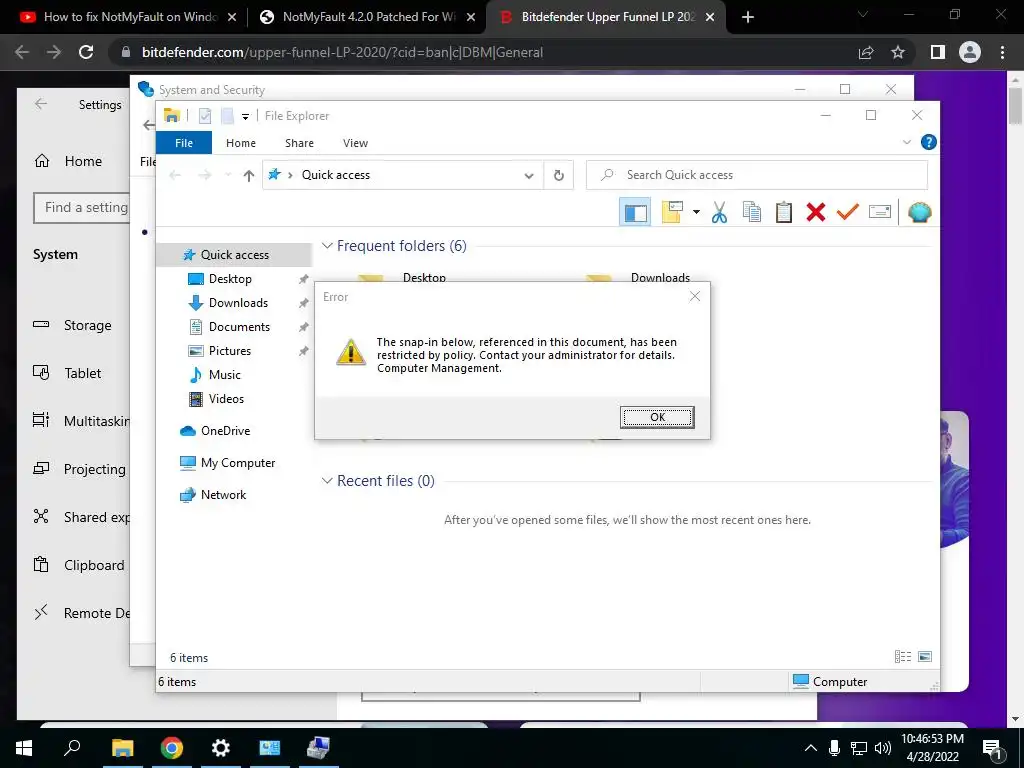Collapse the Recent files group

327,481
